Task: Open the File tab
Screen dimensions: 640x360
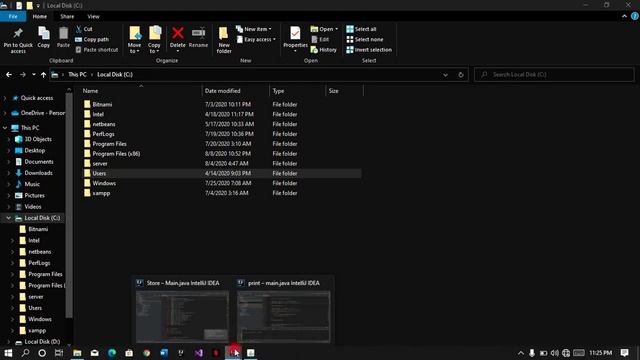Action: coord(13,16)
